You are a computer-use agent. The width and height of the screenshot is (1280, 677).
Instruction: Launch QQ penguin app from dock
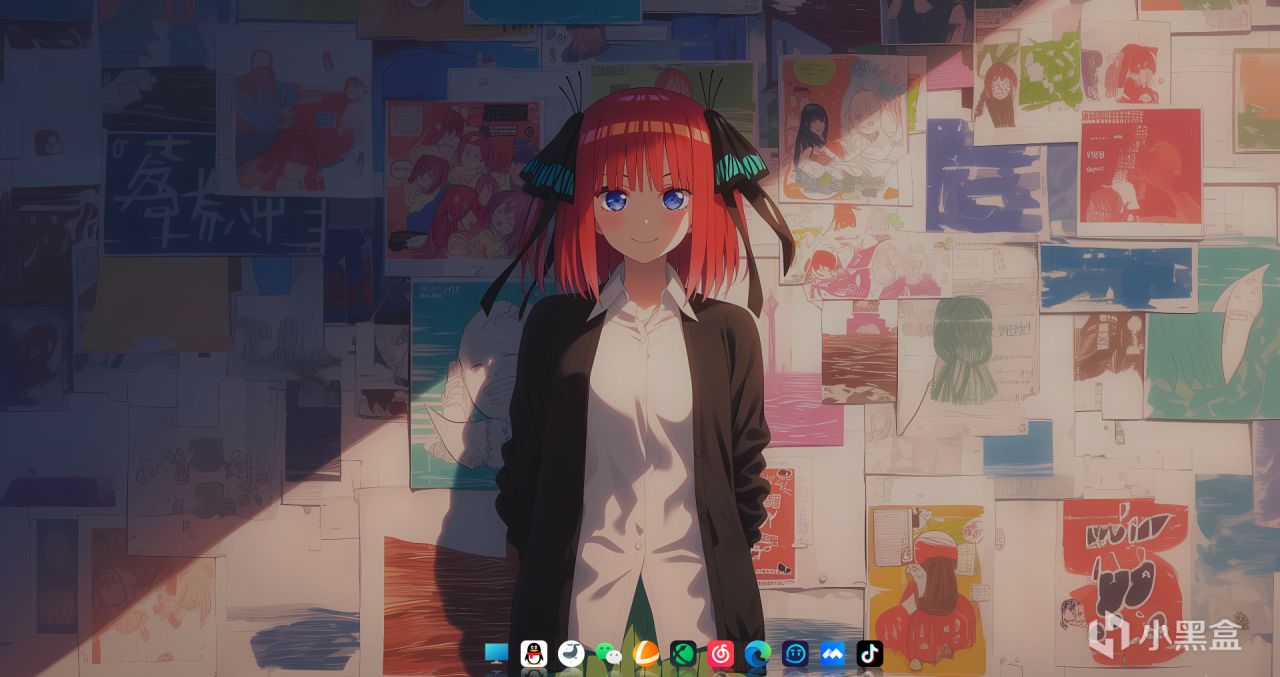tap(534, 654)
